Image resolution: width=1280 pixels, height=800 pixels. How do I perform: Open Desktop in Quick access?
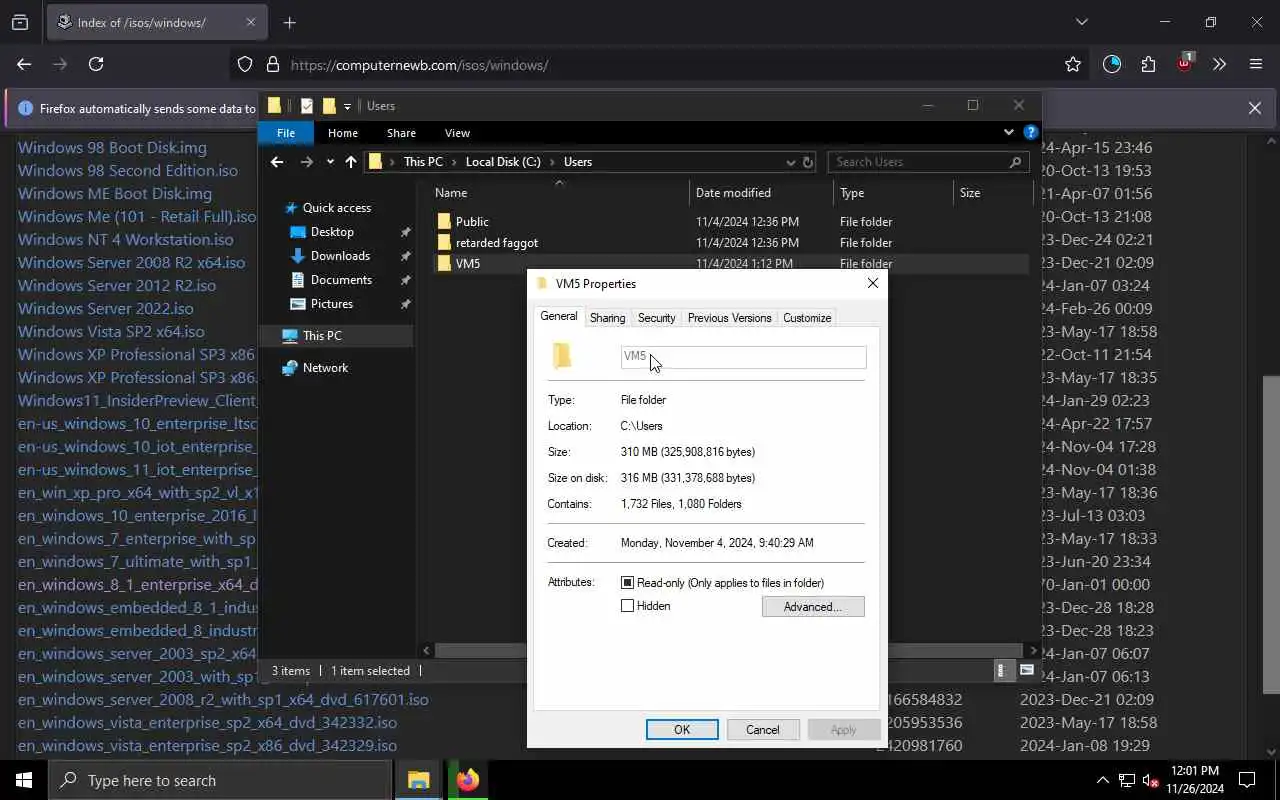332,232
